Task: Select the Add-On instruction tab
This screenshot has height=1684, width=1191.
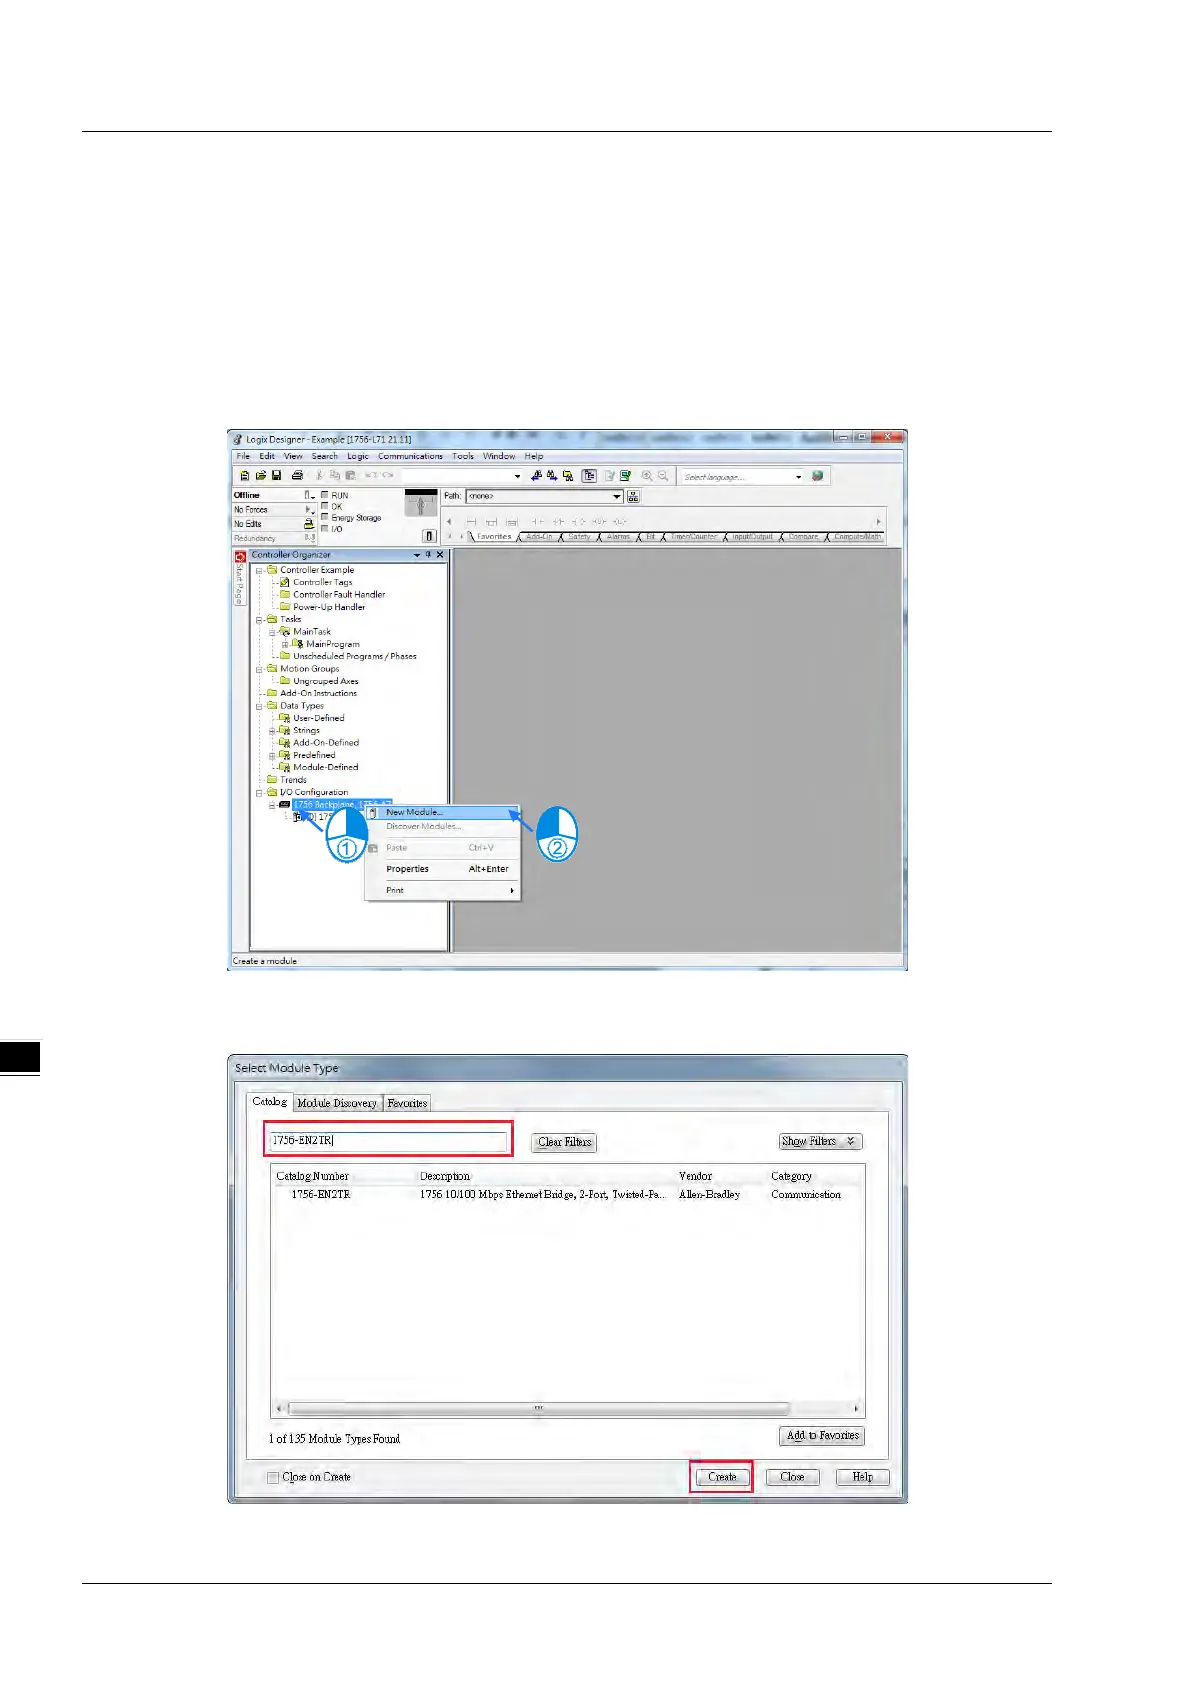Action: tap(539, 537)
